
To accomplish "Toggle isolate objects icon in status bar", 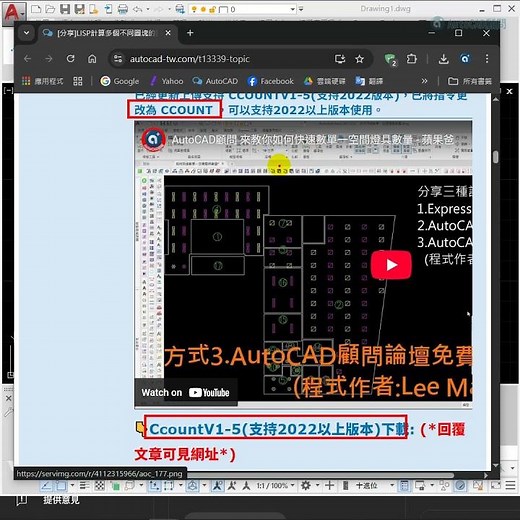I will click(x=444, y=486).
